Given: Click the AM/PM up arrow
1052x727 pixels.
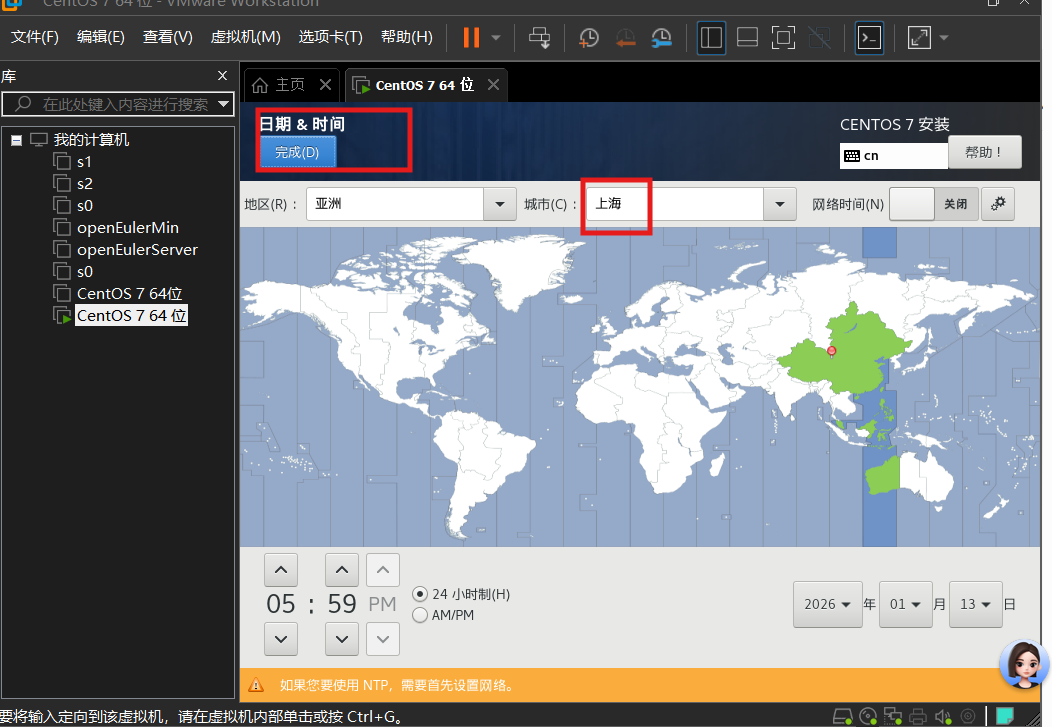Looking at the screenshot, I should tap(383, 570).
